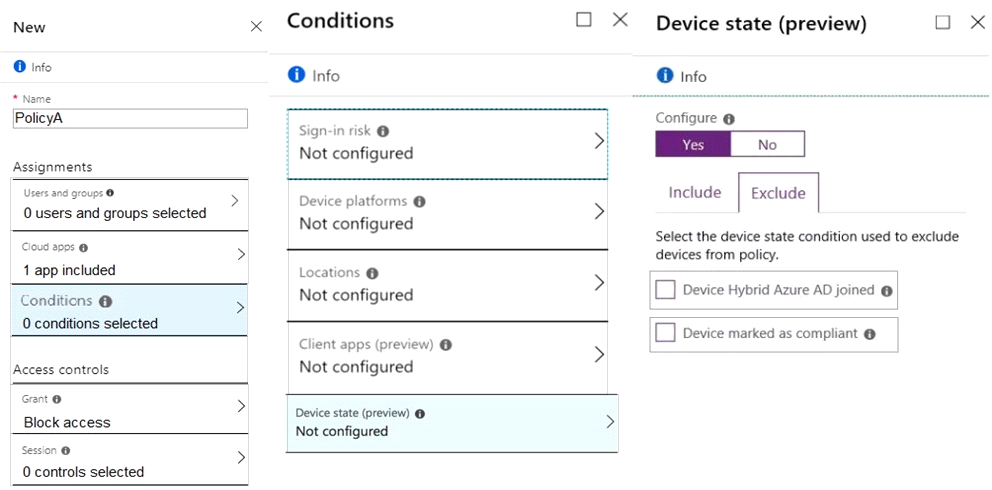Click the info icon next to Device platforms
This screenshot has width=992, height=490.
419,202
